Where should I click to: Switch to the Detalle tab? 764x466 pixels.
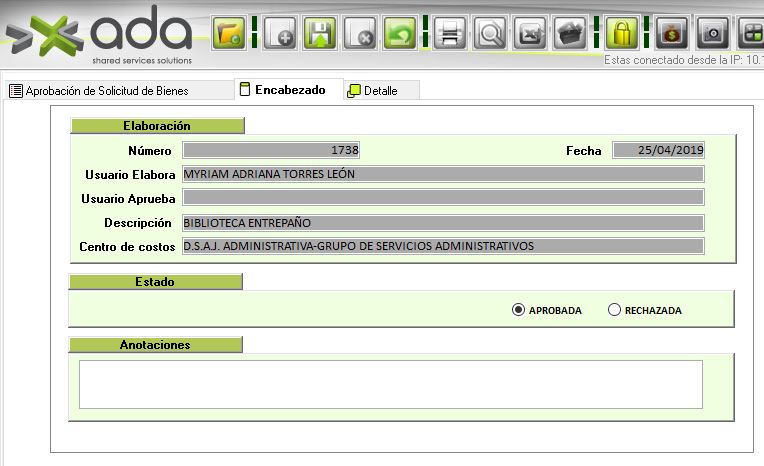pos(380,90)
